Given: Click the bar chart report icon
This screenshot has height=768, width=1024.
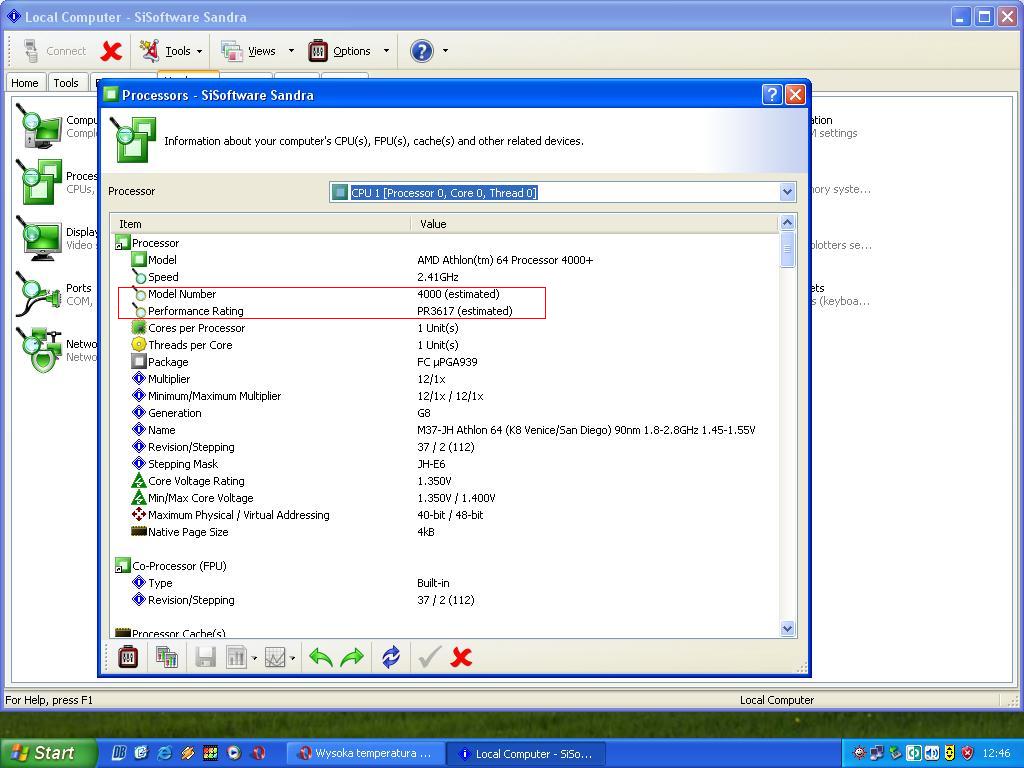Looking at the screenshot, I should (236, 657).
